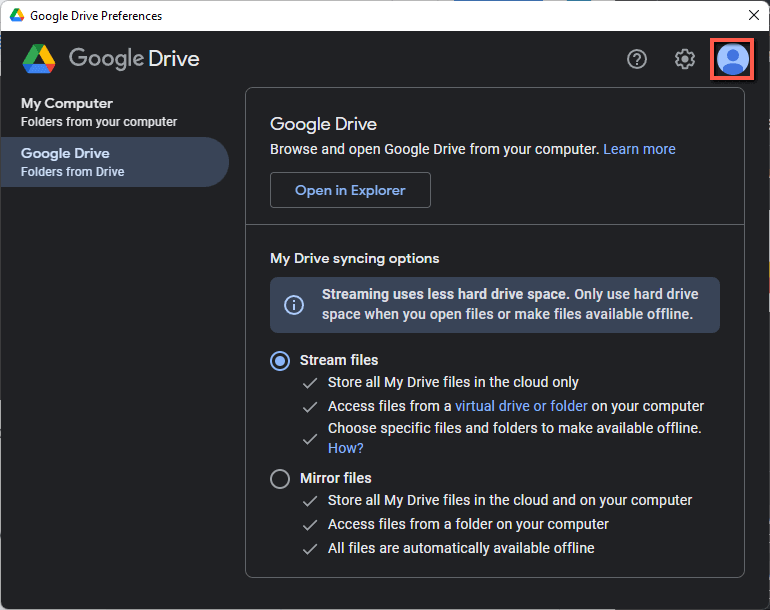The width and height of the screenshot is (770, 610).
Task: Select the Stream files radio button
Action: [x=280, y=361]
